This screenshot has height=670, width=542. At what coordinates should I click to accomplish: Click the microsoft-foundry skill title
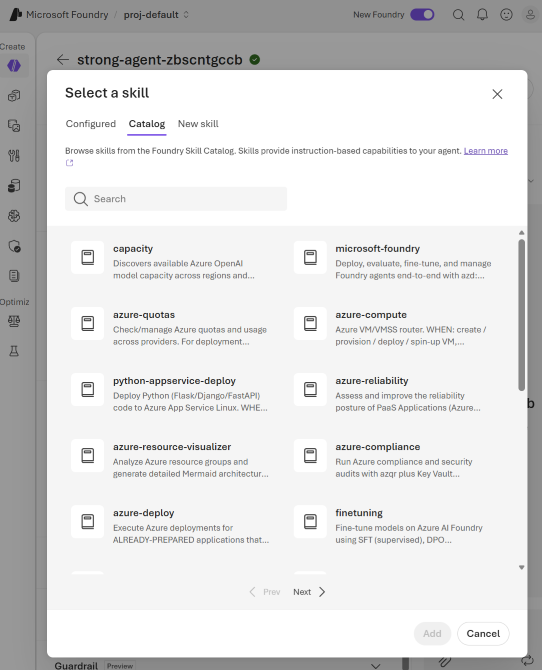pyautogui.click(x=377, y=249)
